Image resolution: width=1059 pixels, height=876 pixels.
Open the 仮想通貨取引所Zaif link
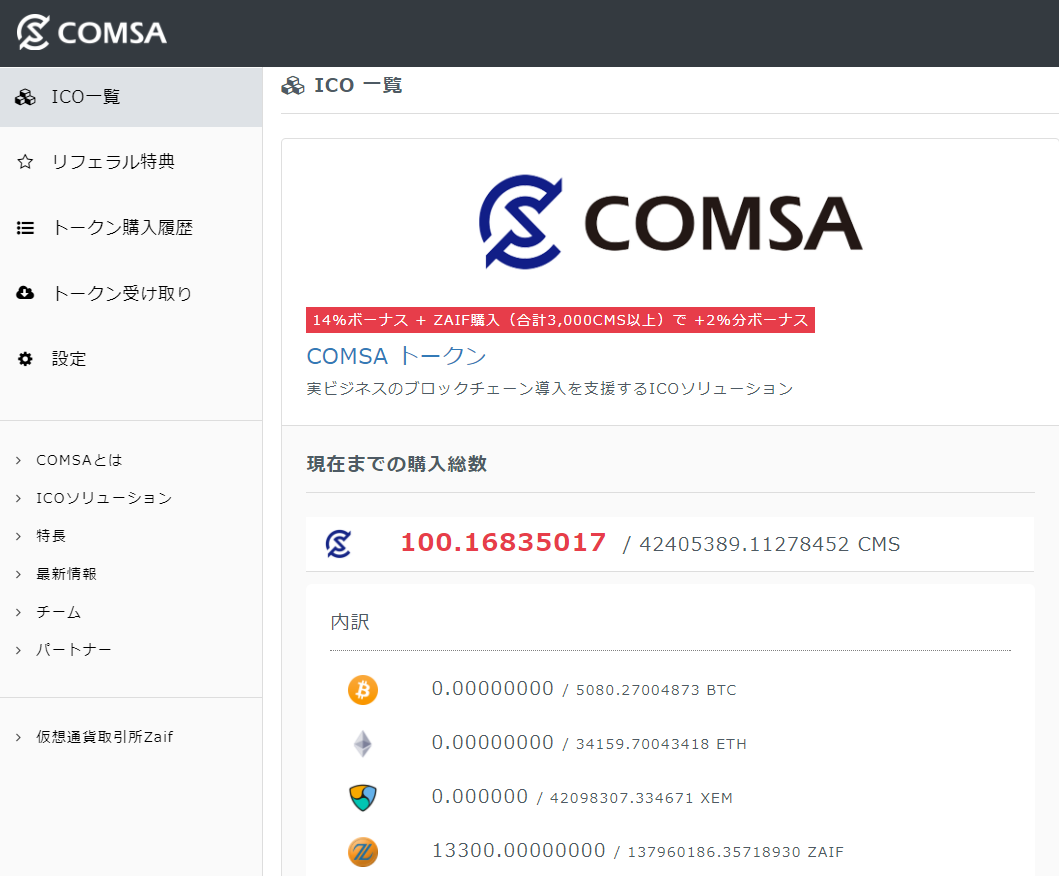pyautogui.click(x=105, y=735)
